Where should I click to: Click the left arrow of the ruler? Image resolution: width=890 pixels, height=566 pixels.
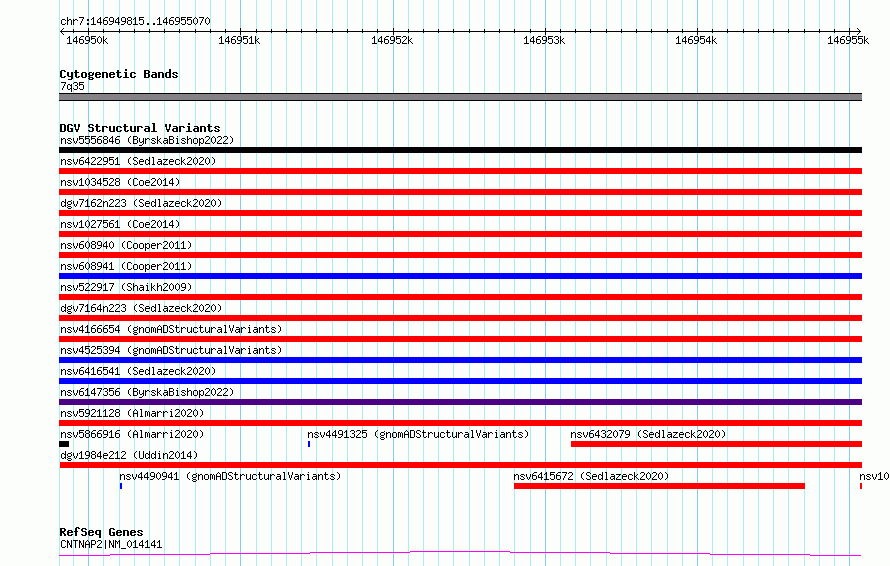(x=62, y=31)
